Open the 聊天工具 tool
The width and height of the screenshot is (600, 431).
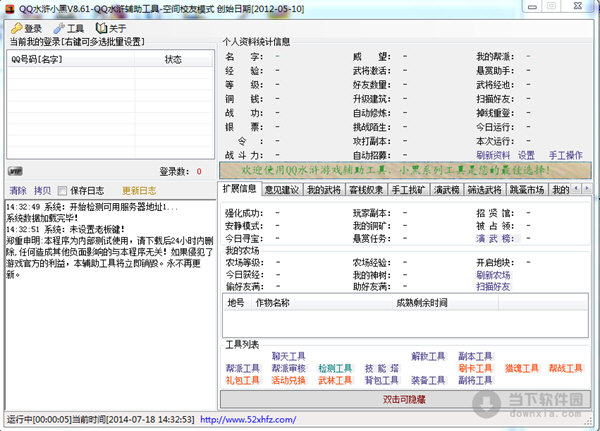click(289, 356)
